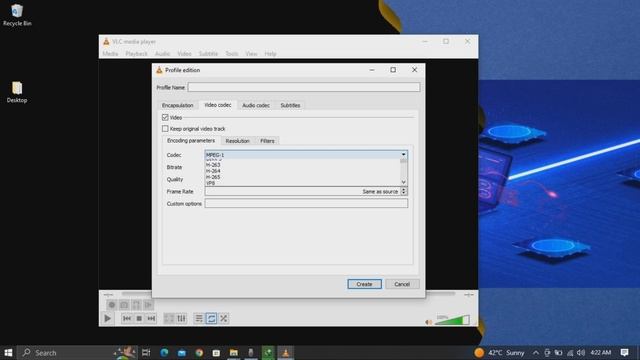Click frame by frame button in VLC

149,305
